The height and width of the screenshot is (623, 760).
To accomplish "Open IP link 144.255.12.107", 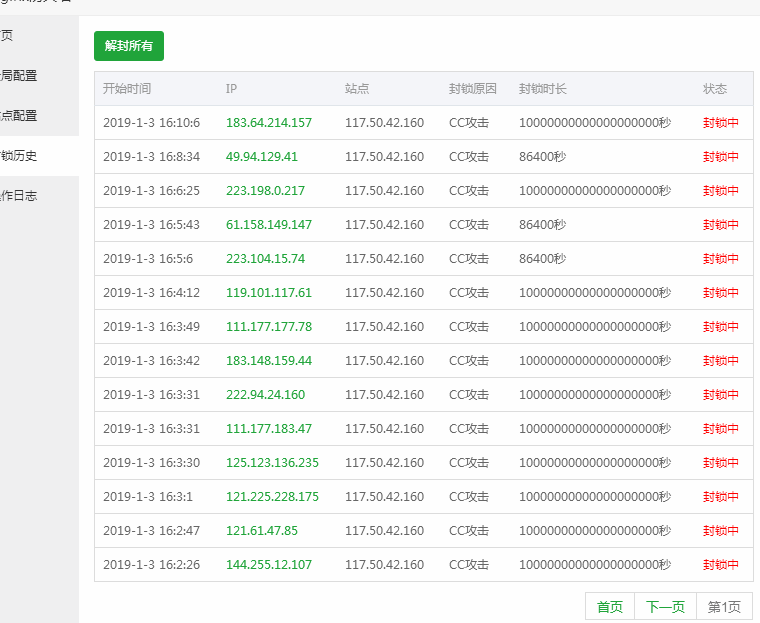I will click(269, 564).
